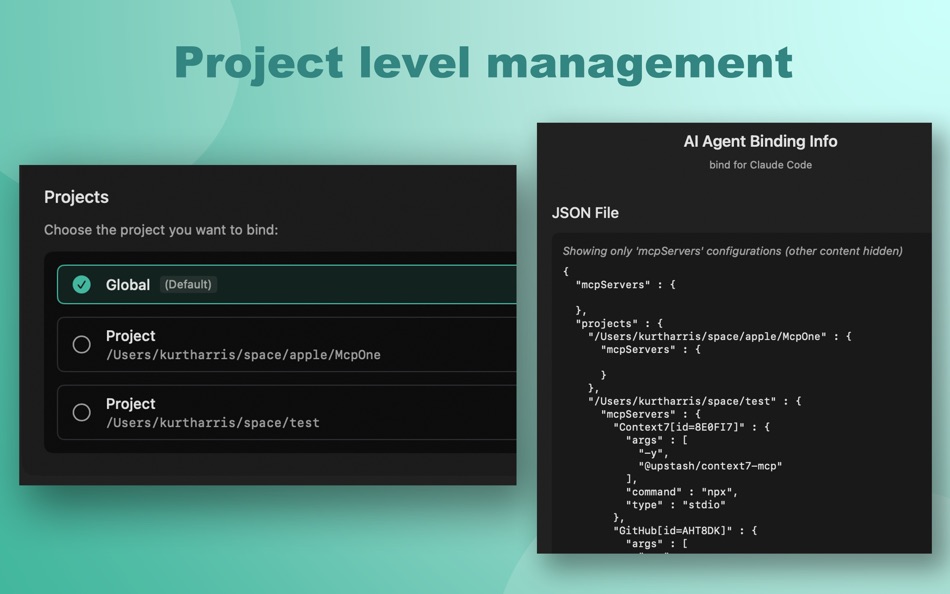
Task: Click the "type" : "stdio" JSON line
Action: (676, 504)
